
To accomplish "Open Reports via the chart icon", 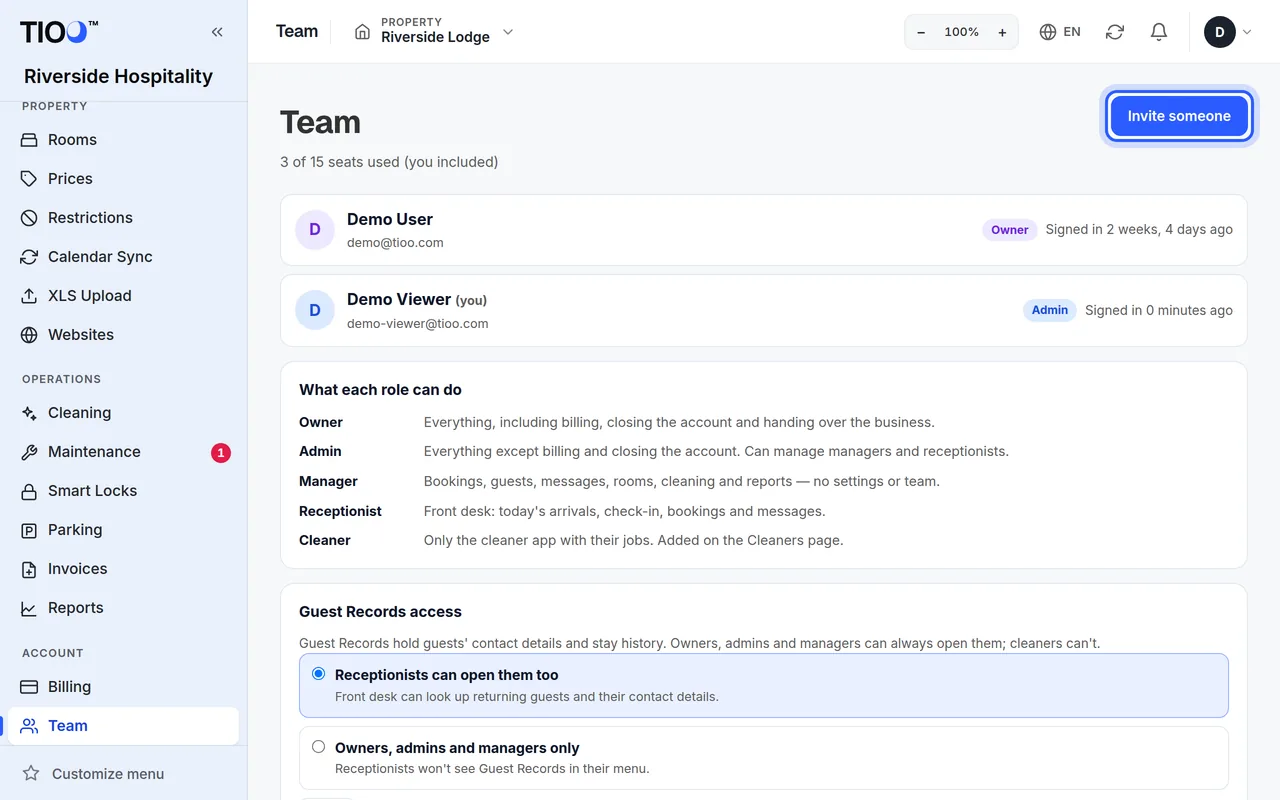I will click(x=29, y=608).
